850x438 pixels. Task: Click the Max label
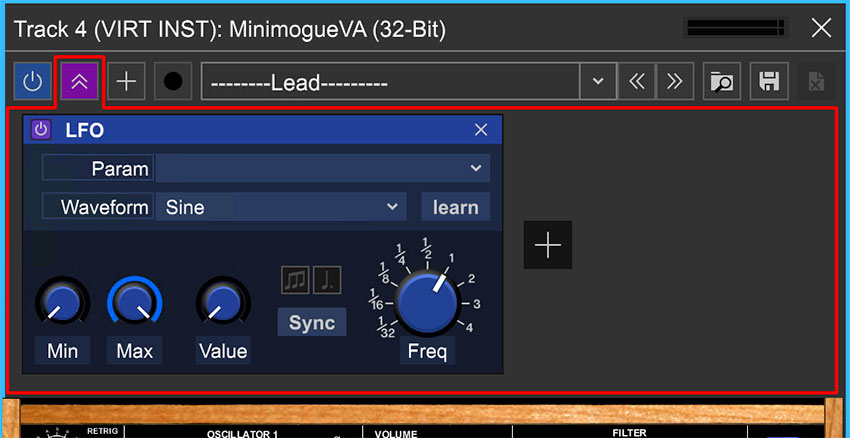point(134,351)
